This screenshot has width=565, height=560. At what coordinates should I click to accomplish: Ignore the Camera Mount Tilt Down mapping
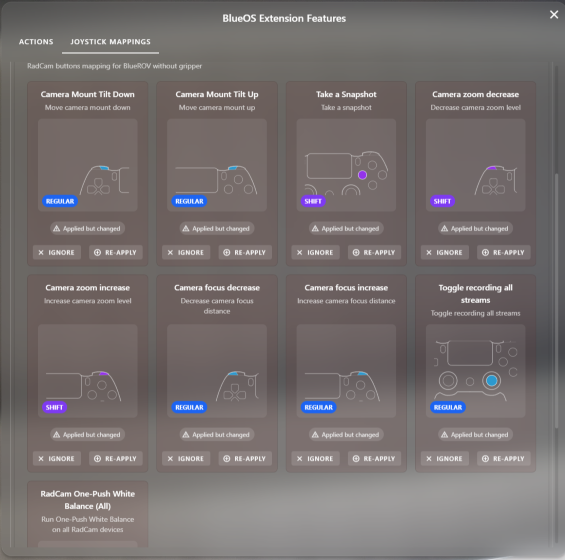57,252
